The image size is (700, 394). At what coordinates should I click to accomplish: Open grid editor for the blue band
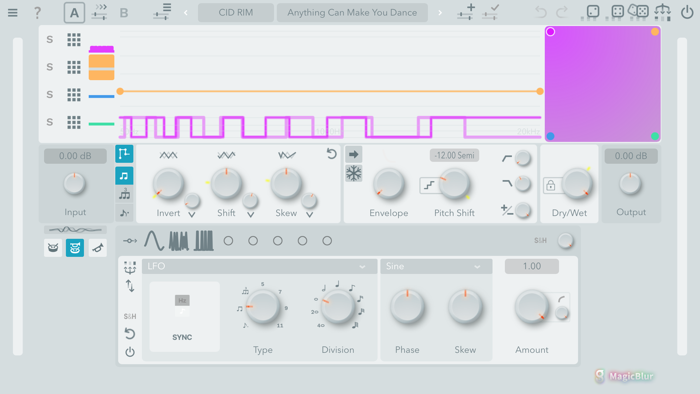pos(74,95)
